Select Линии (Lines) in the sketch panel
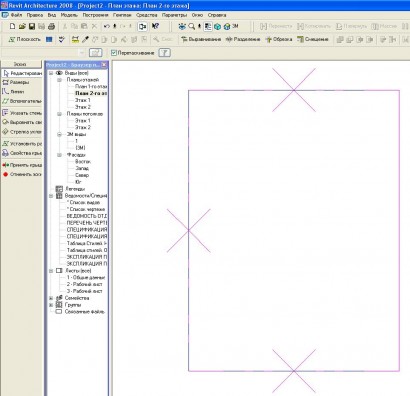Screen dimensions: 410x396 click(13, 92)
